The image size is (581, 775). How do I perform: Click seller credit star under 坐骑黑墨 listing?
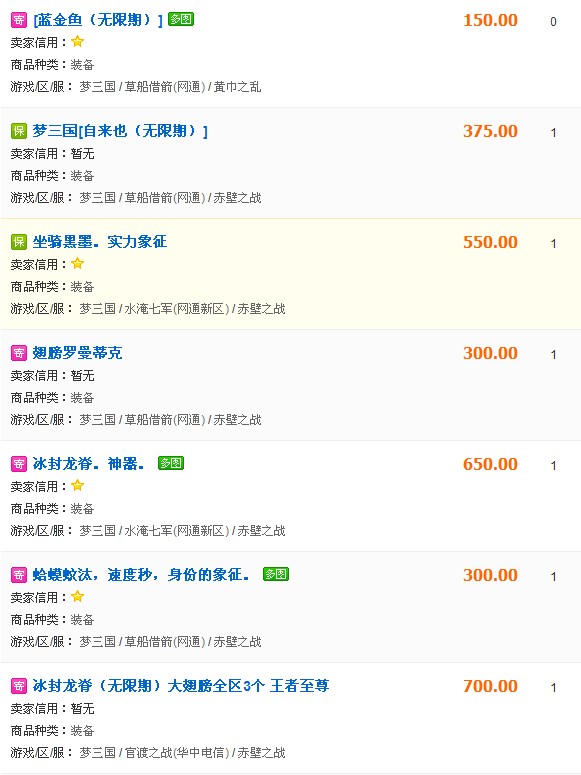(x=78, y=263)
